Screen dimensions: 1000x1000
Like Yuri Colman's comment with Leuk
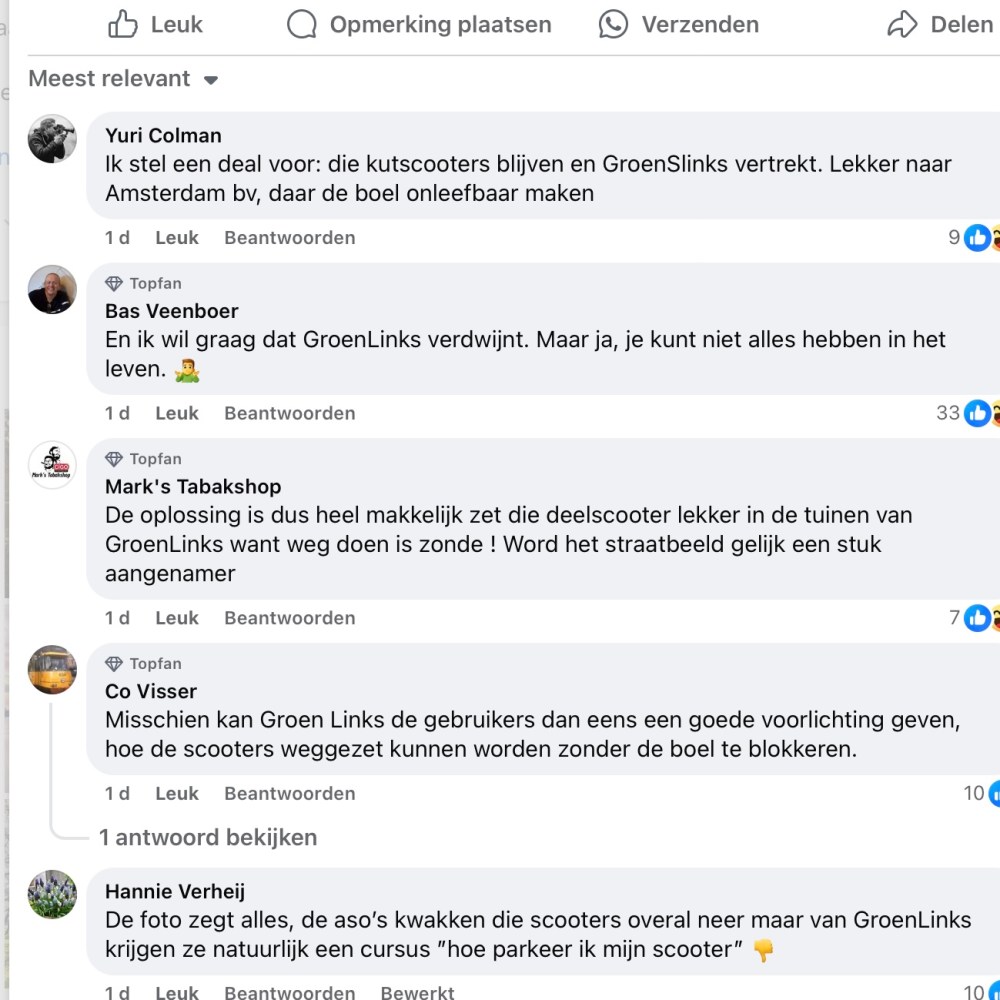[x=177, y=238]
